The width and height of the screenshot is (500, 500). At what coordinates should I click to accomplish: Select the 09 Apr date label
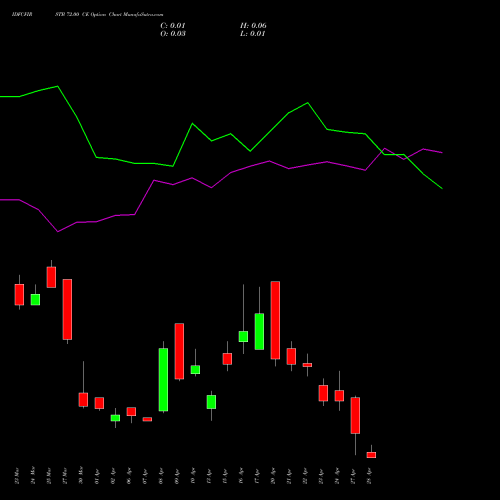click(177, 476)
